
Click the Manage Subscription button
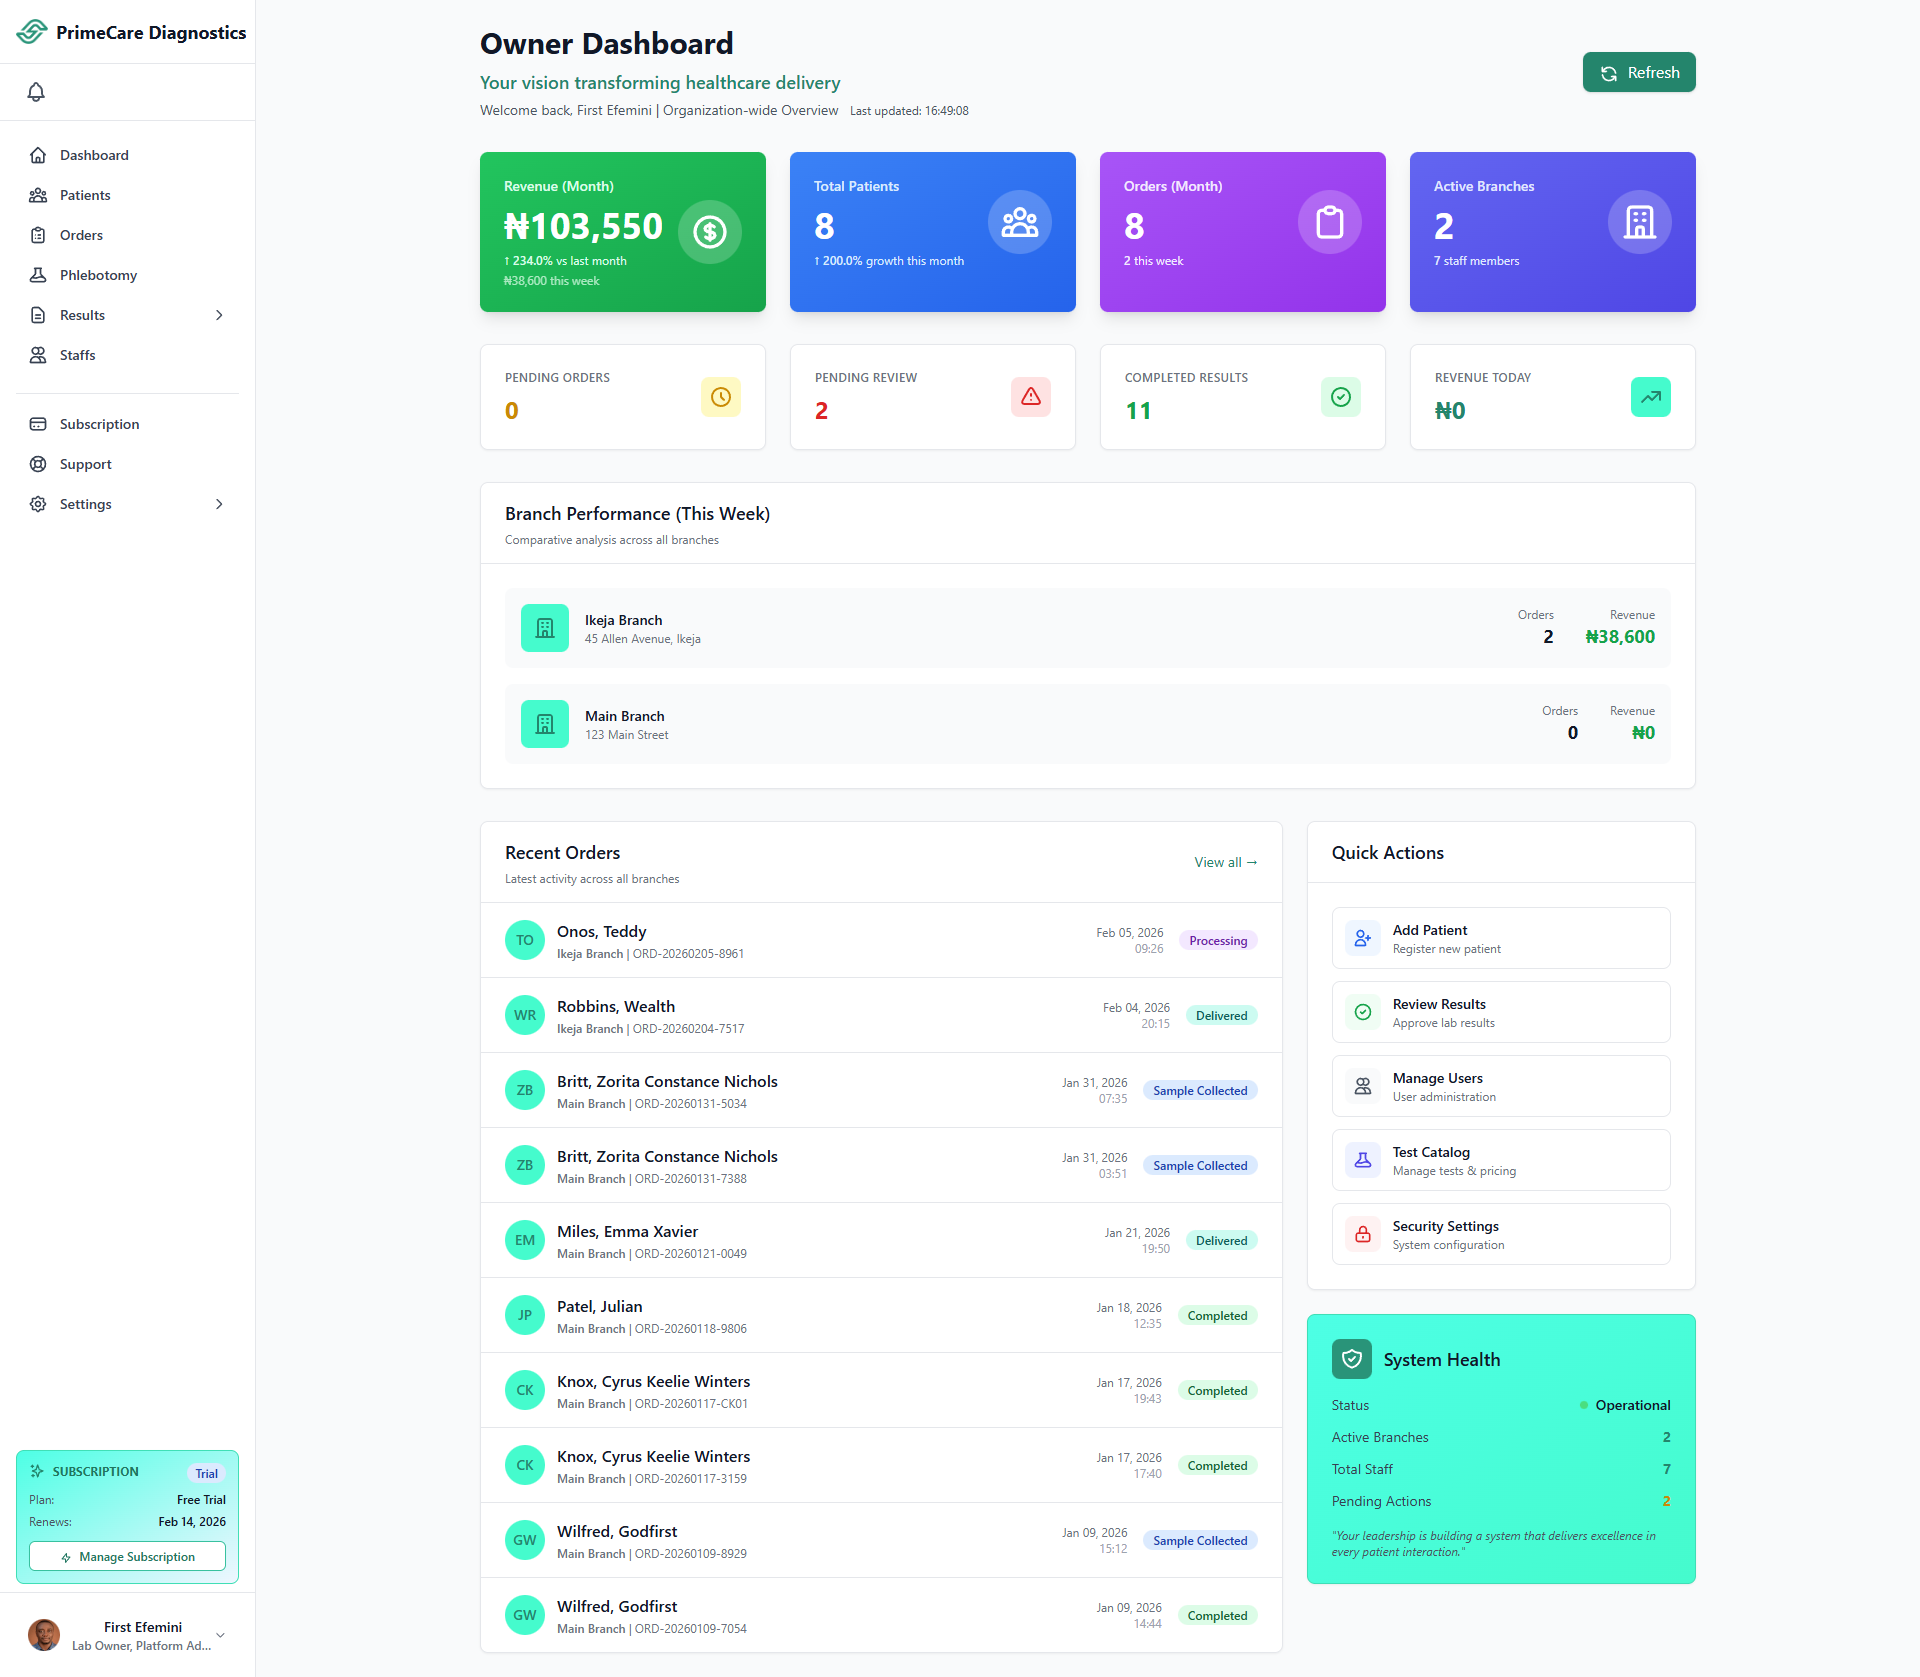point(127,1557)
